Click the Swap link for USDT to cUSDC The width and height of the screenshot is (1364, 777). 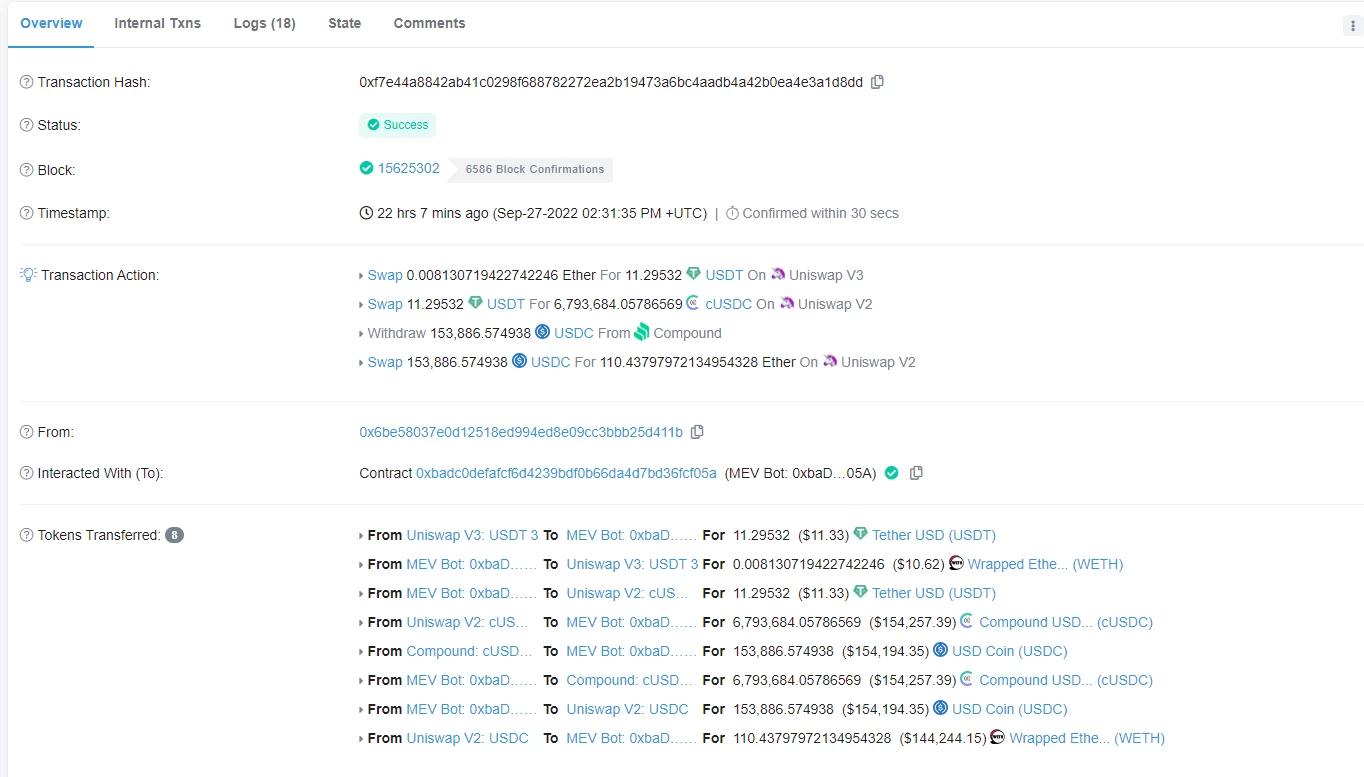click(385, 304)
